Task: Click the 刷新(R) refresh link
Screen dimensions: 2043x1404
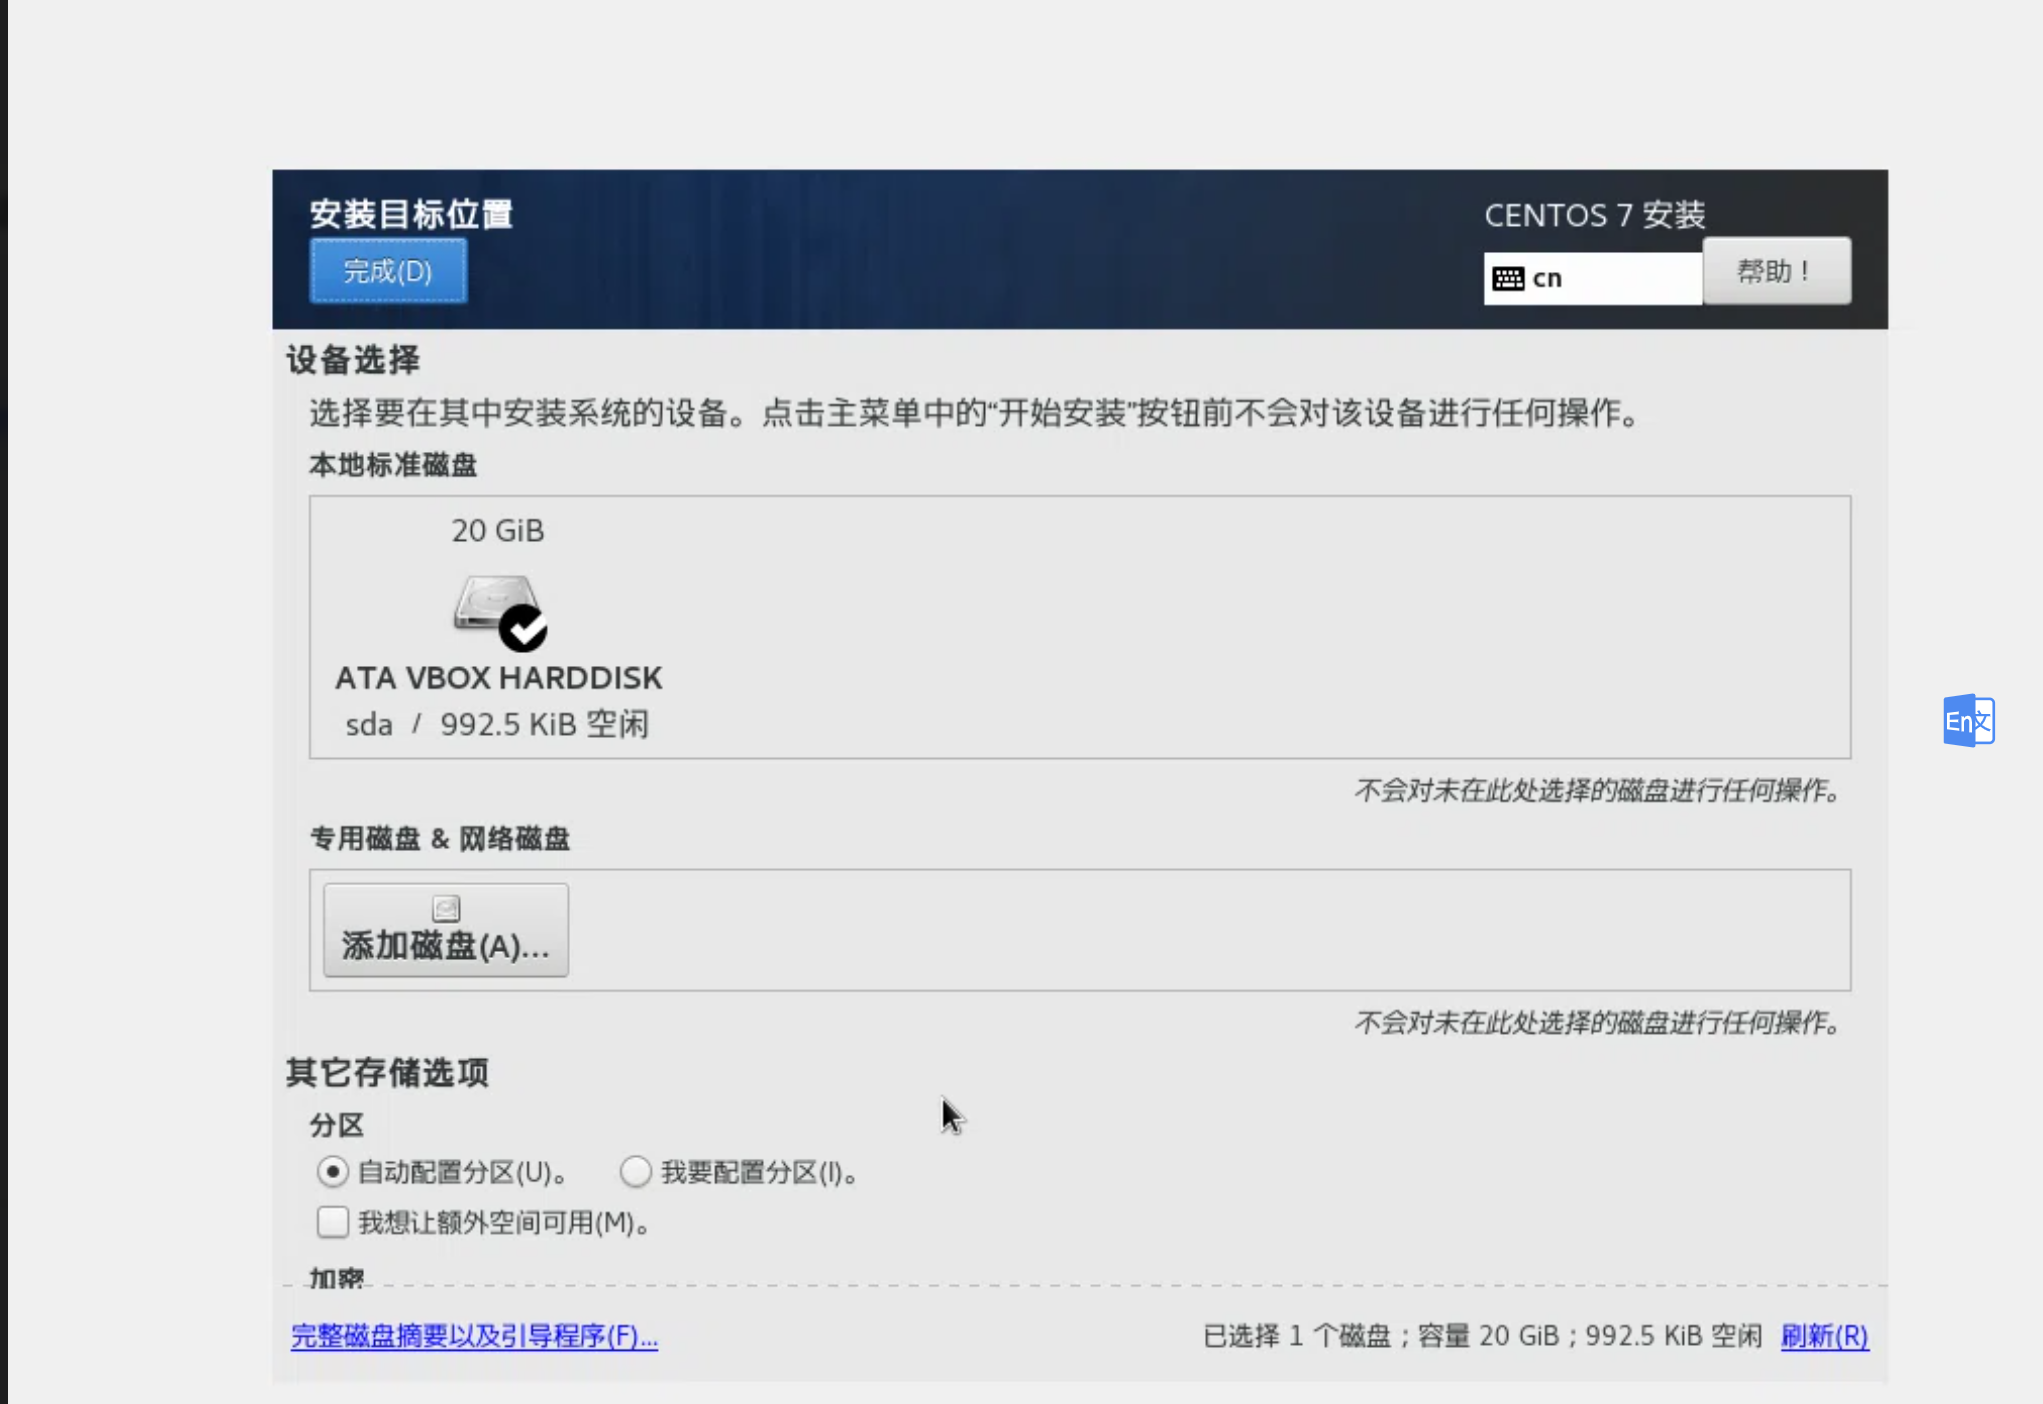Action: 1824,1336
